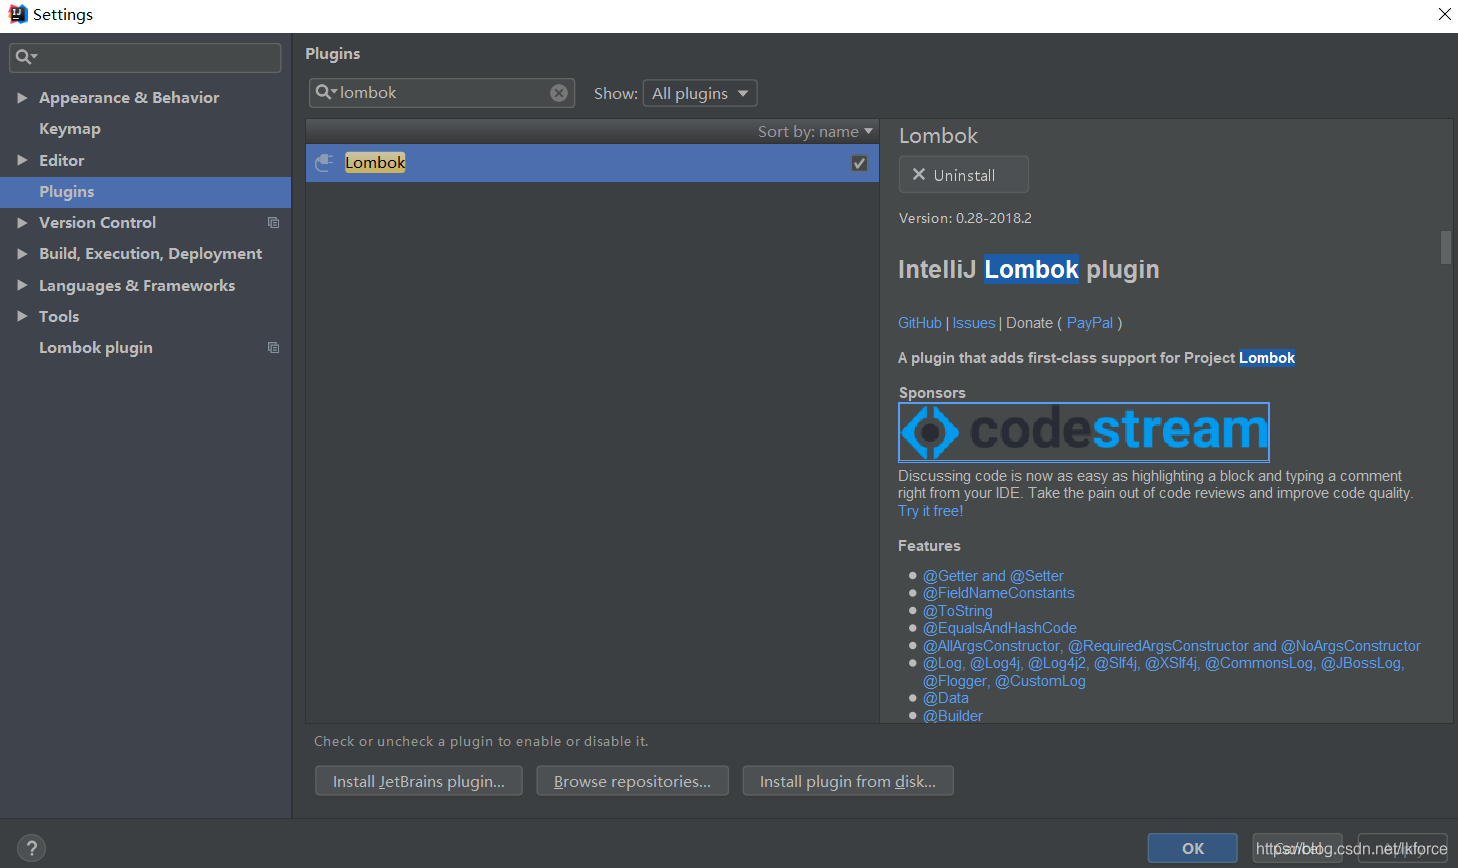Open the @Builder link

pyautogui.click(x=953, y=716)
